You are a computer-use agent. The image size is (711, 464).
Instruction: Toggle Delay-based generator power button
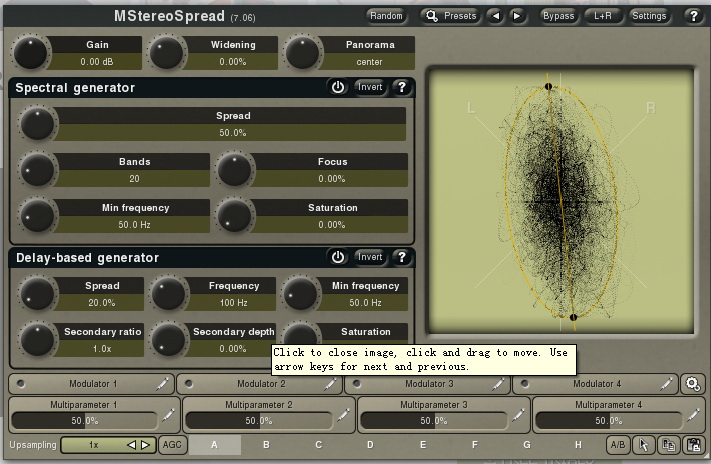click(x=337, y=257)
